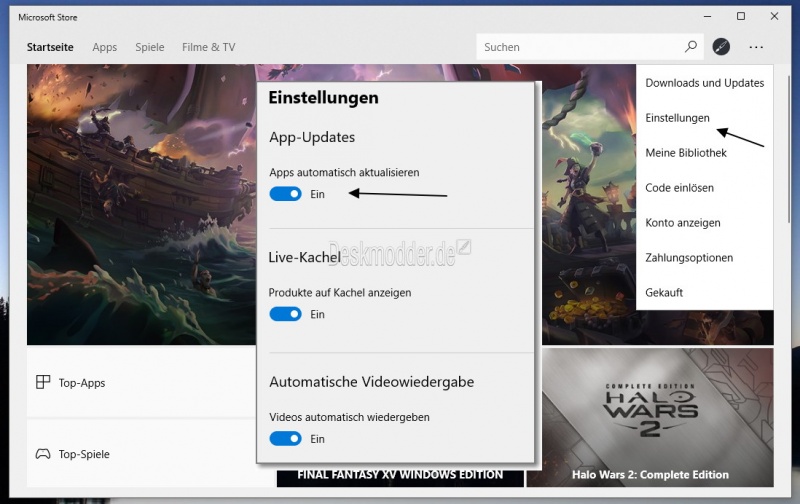Maximize the Microsoft Store window
The width and height of the screenshot is (800, 504).
[x=741, y=16]
